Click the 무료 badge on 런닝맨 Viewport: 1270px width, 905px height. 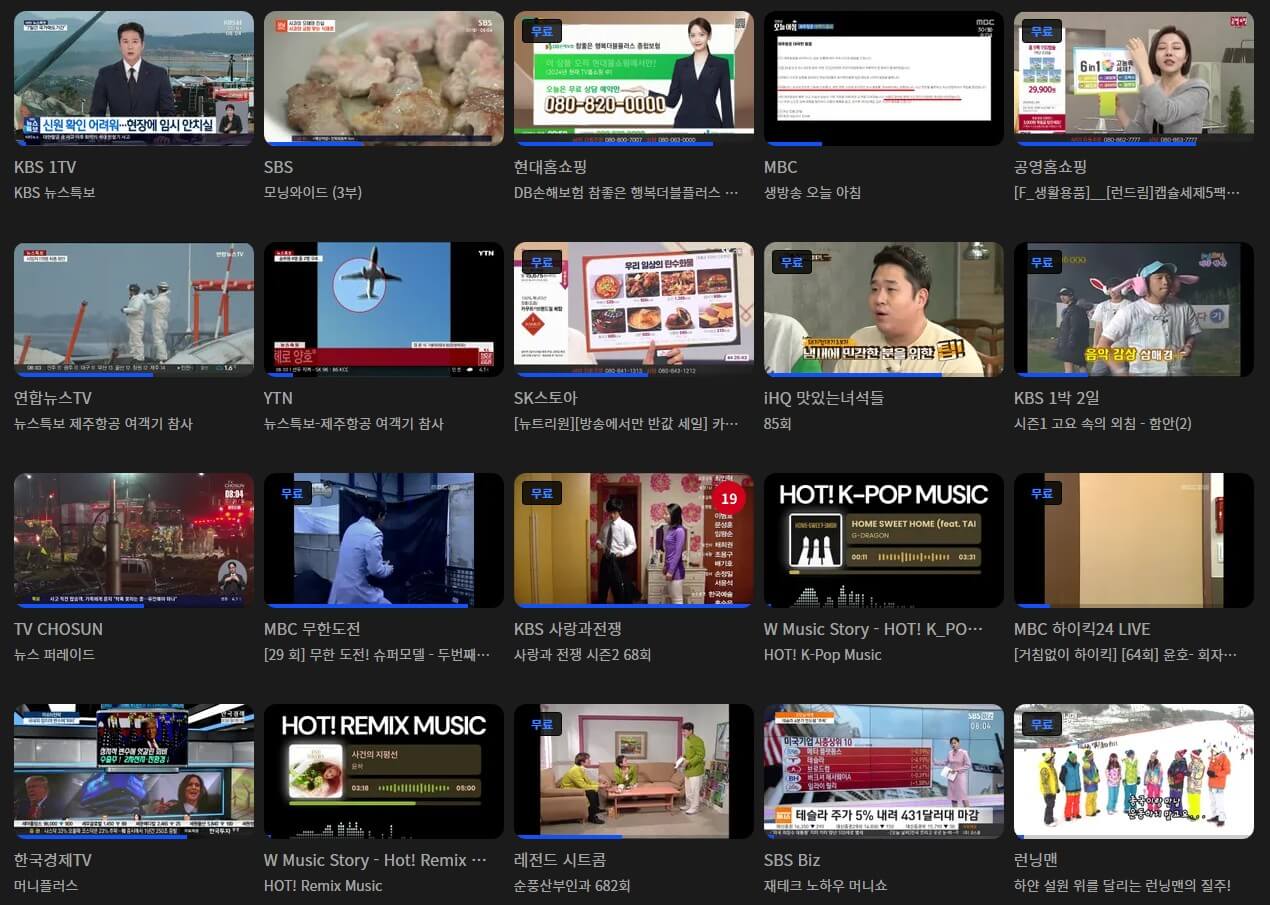click(1041, 724)
